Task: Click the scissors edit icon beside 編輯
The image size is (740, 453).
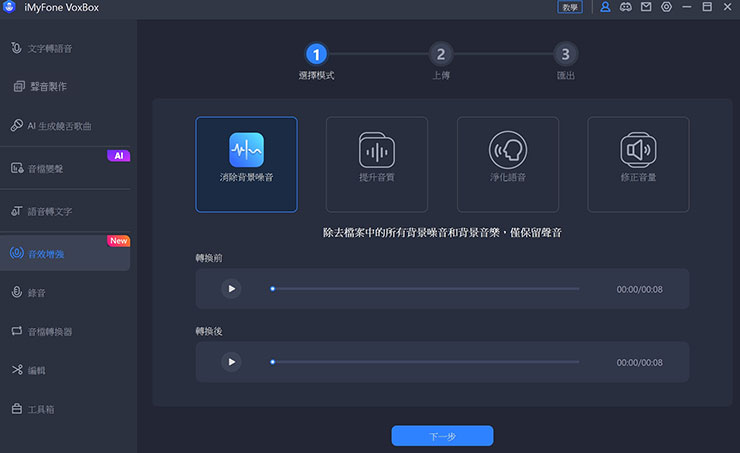Action: [17, 369]
